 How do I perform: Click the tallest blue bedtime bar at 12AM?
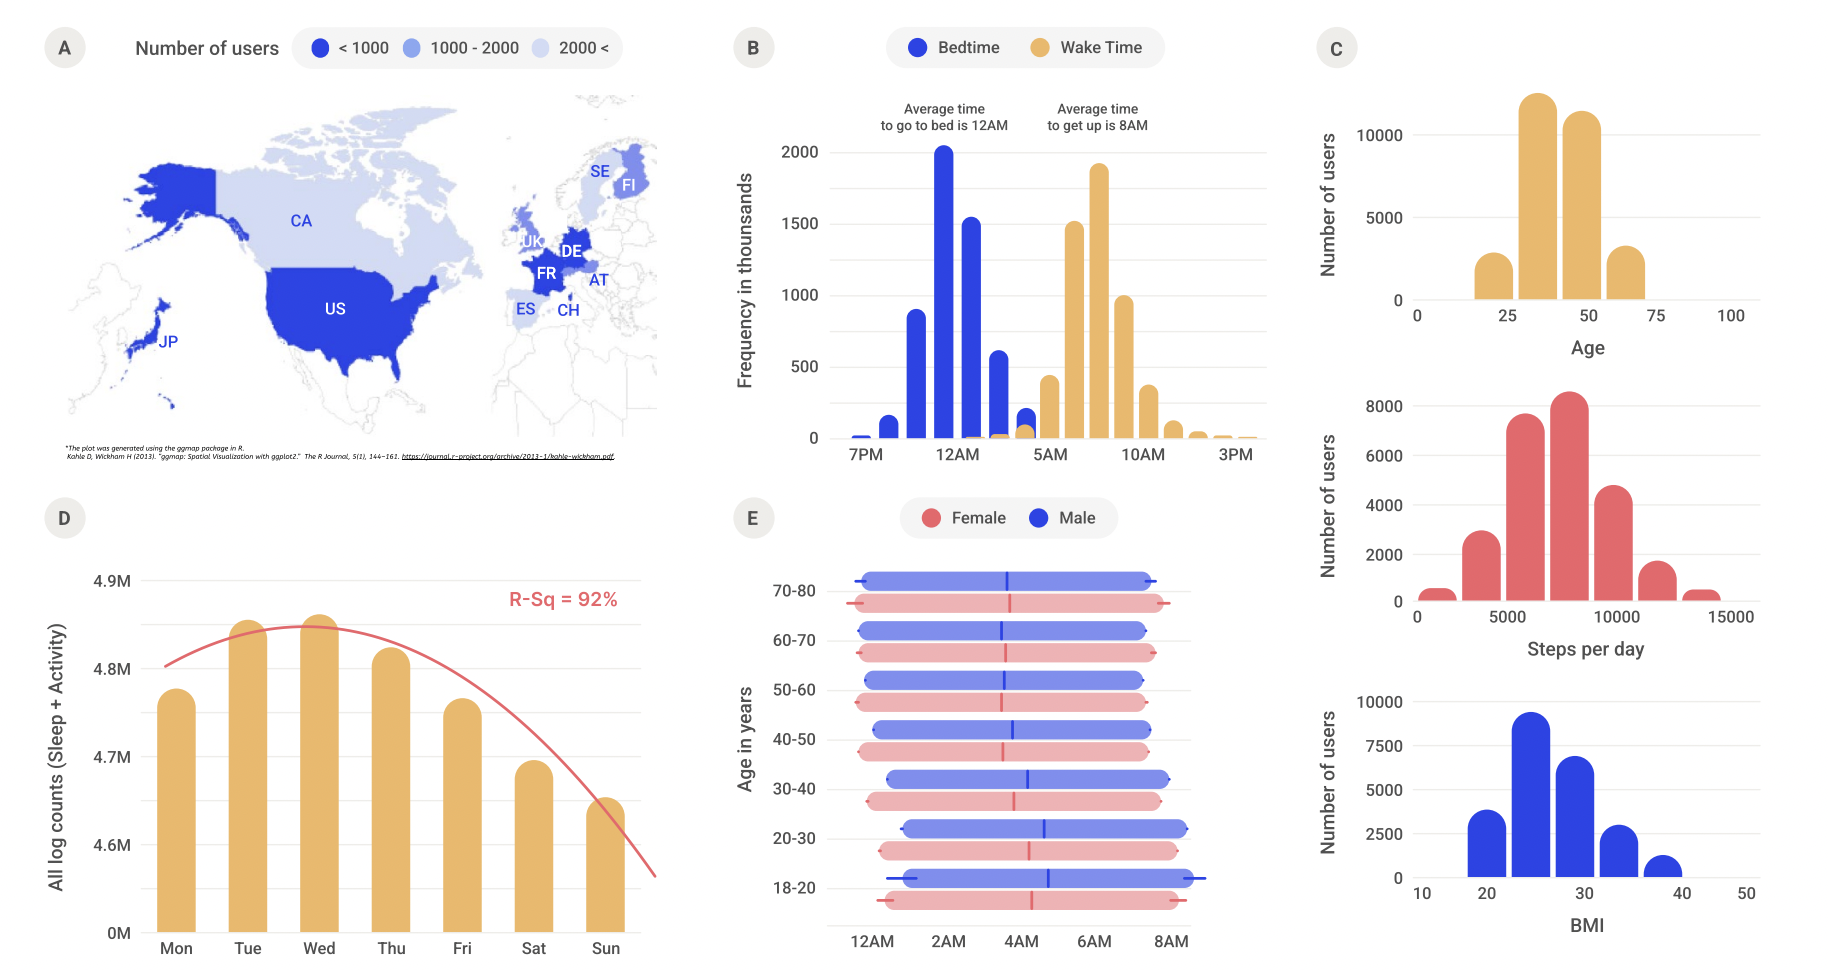pyautogui.click(x=943, y=292)
